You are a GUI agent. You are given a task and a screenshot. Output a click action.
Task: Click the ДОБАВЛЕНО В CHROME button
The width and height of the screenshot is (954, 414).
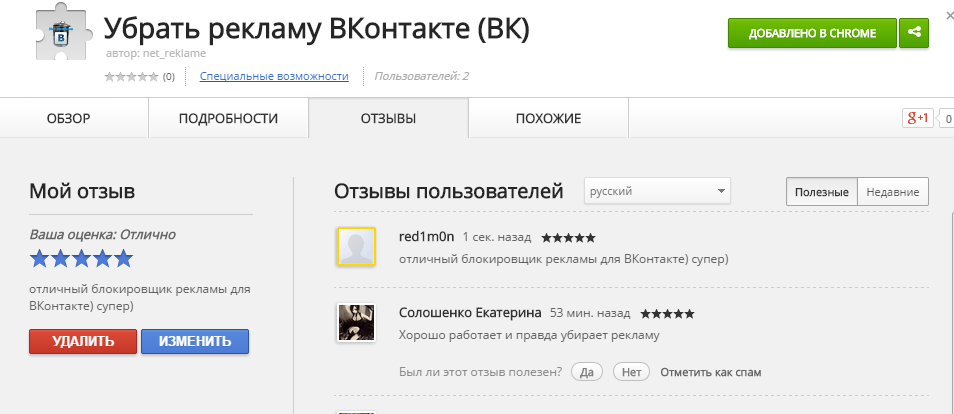pyautogui.click(x=812, y=33)
